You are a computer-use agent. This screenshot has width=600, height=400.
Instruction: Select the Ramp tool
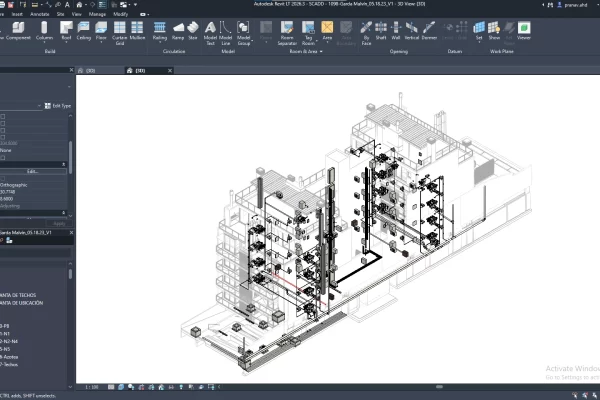[x=178, y=31]
